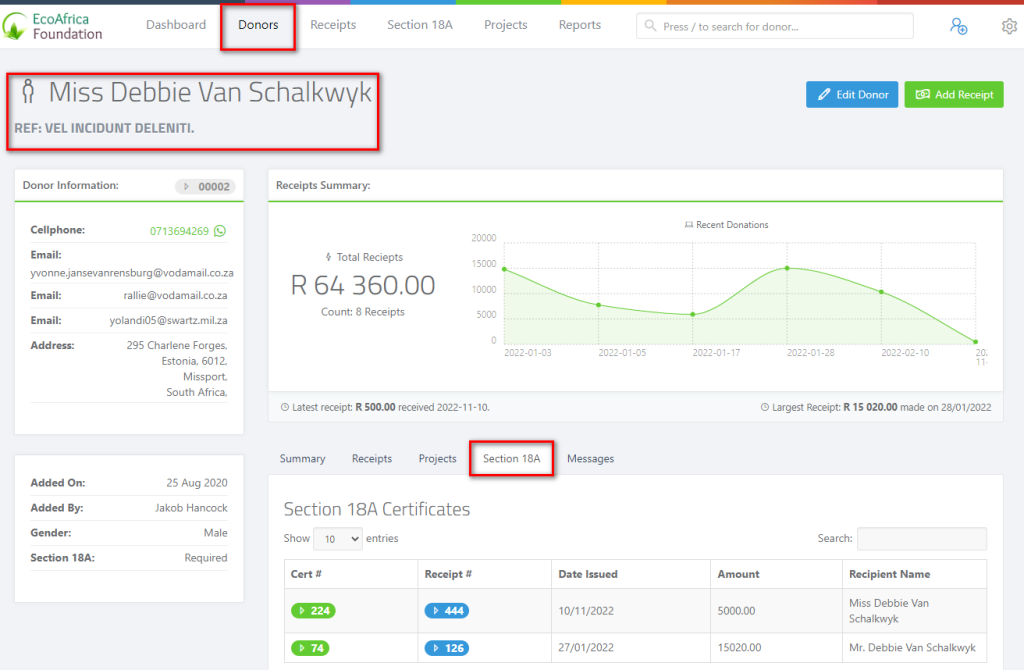
Task: Open the Reports menu item
Action: click(x=579, y=25)
